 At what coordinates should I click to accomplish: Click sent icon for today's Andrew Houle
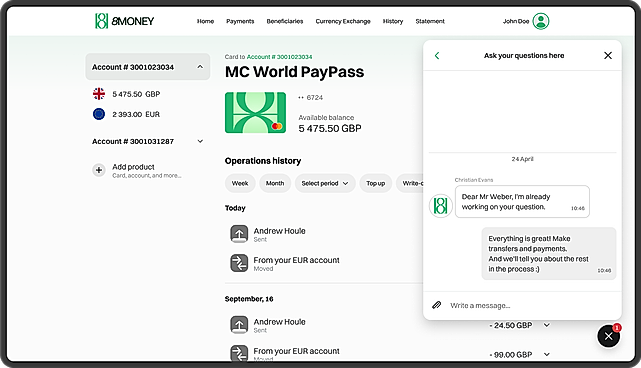239,234
